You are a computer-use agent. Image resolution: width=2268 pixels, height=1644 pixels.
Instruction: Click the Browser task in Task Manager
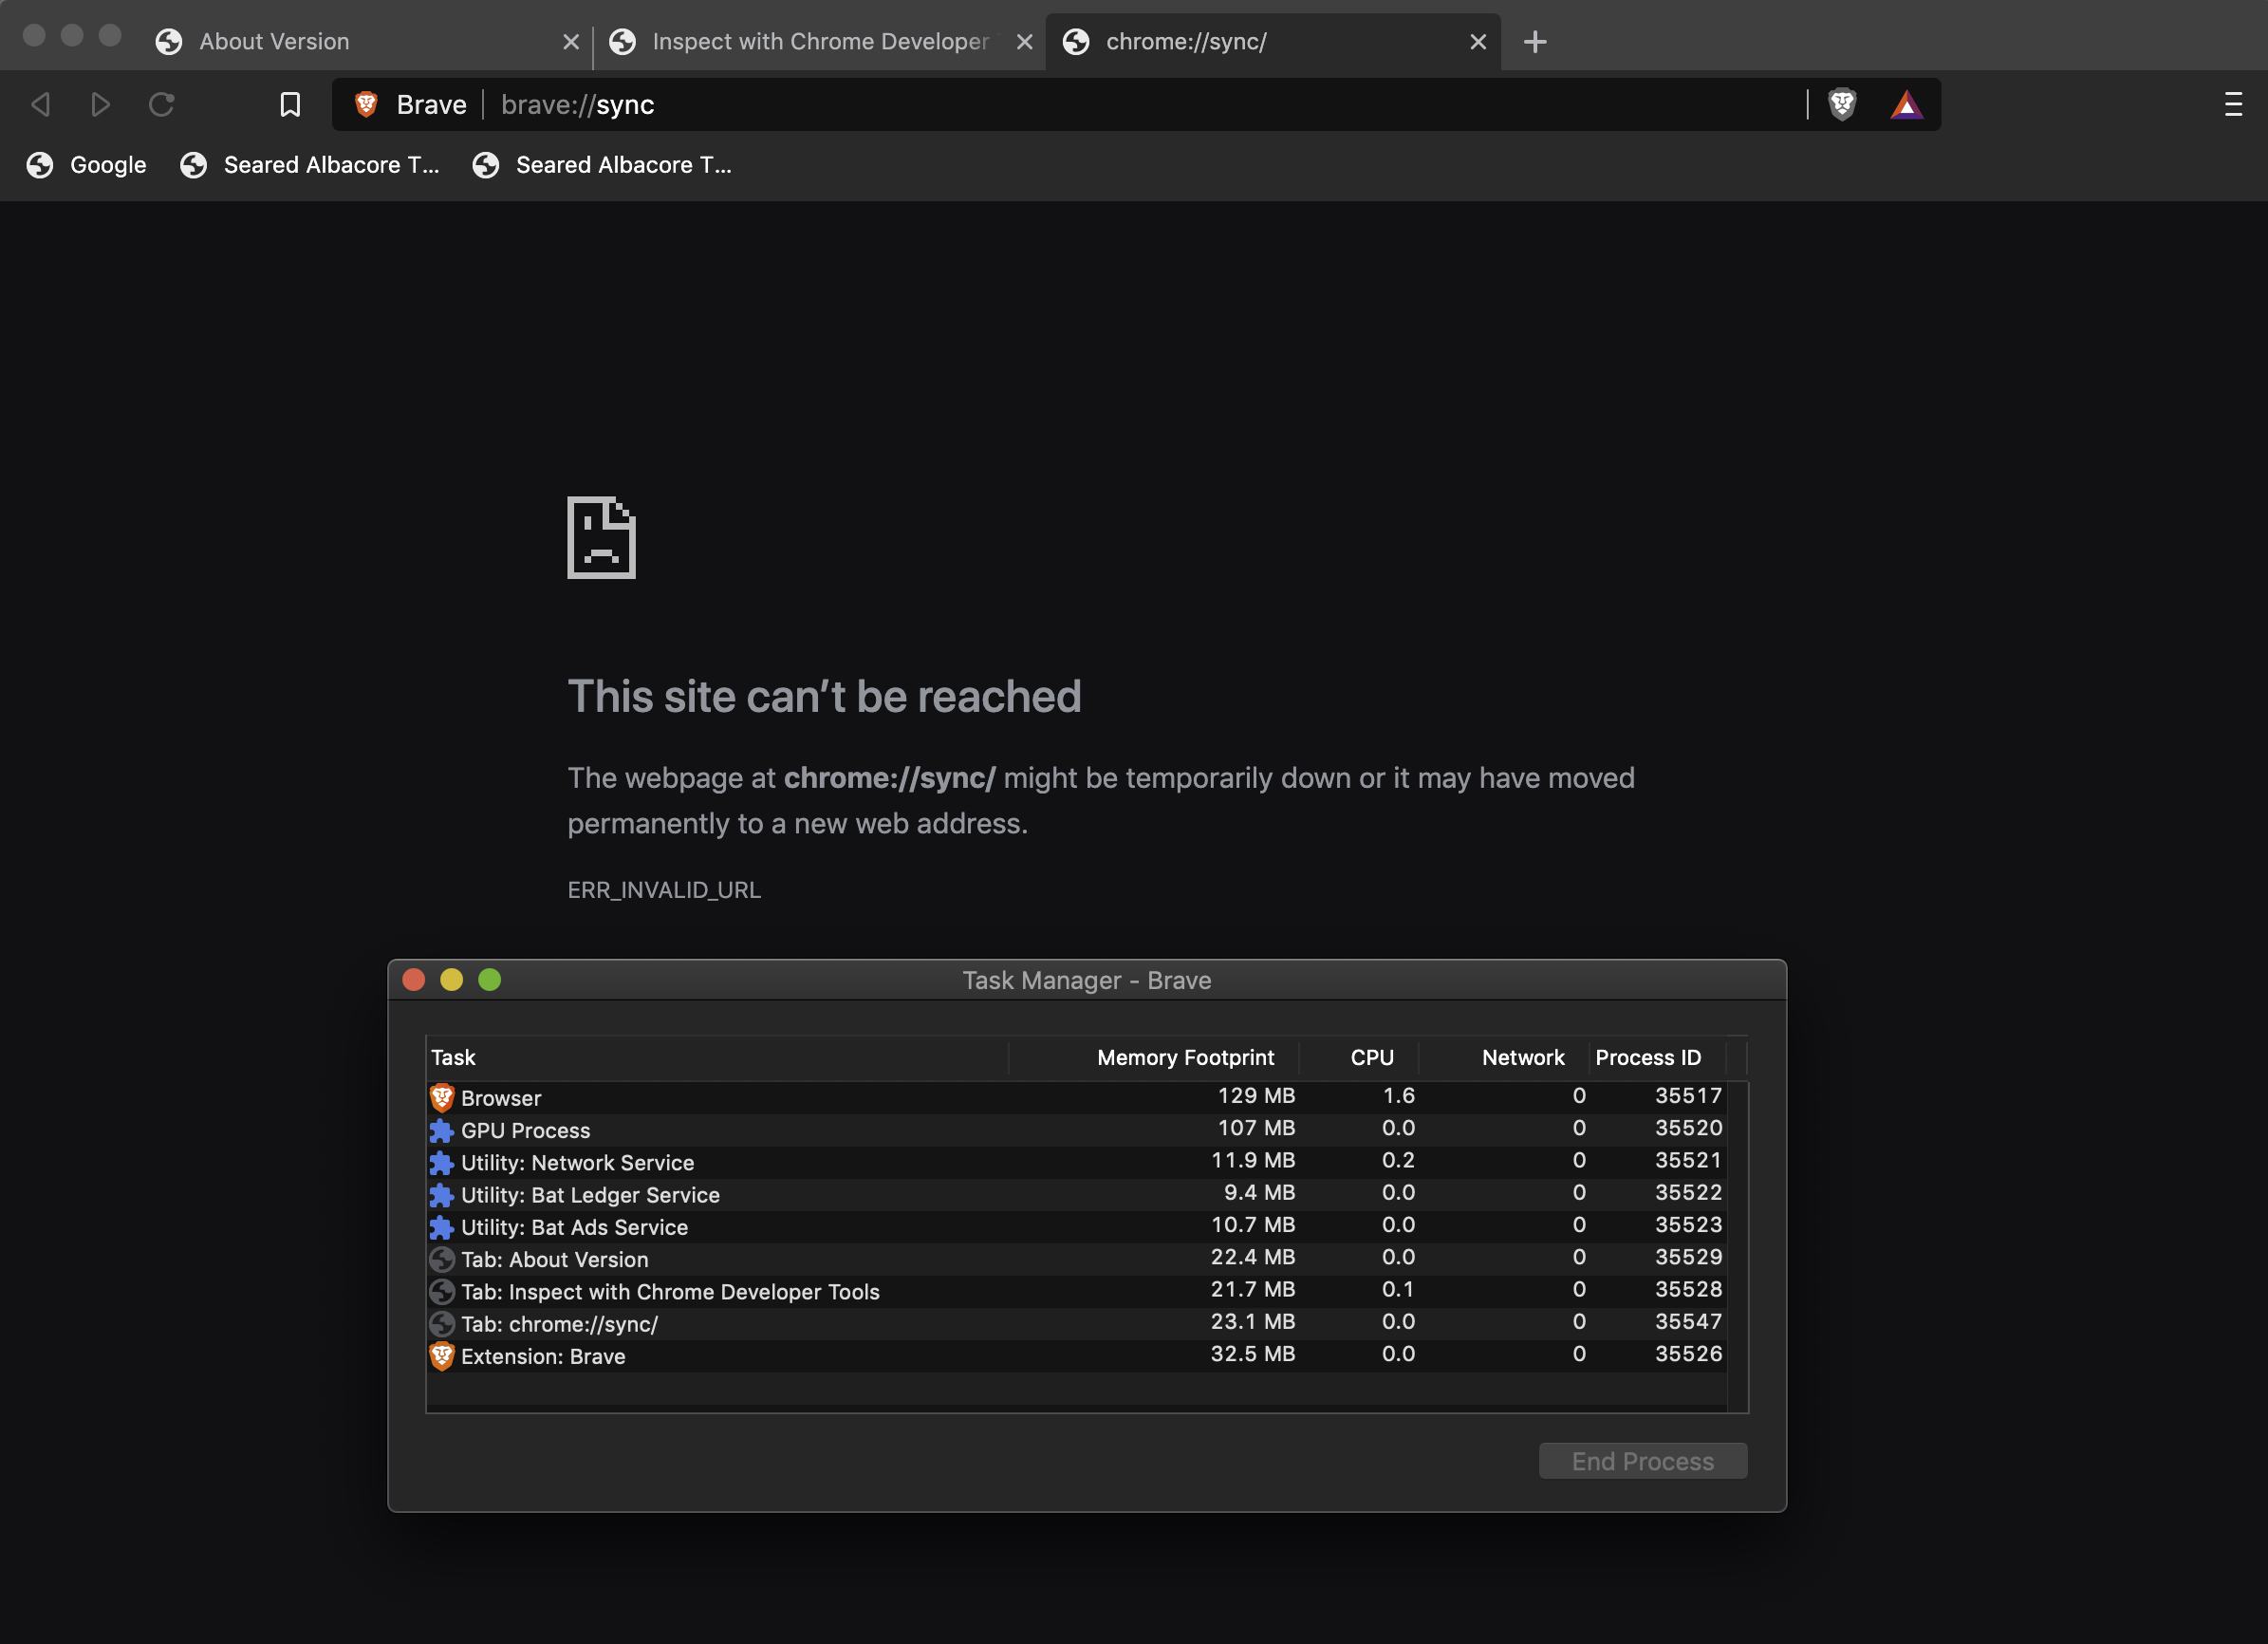500,1096
